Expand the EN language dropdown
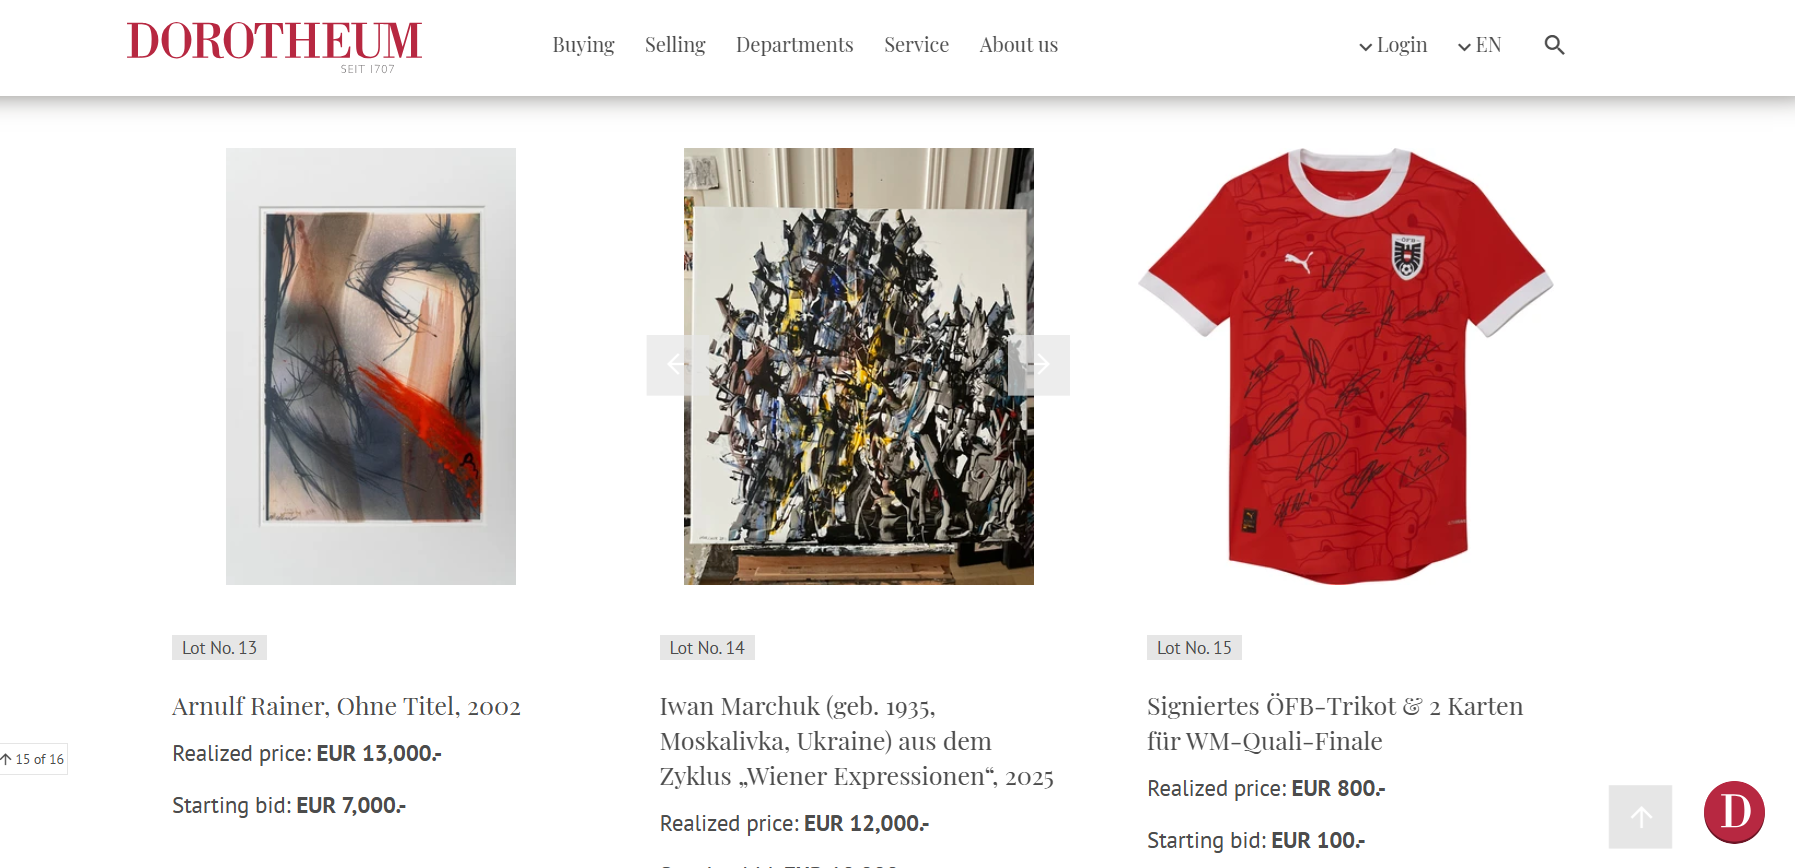This screenshot has height=868, width=1795. click(1479, 45)
